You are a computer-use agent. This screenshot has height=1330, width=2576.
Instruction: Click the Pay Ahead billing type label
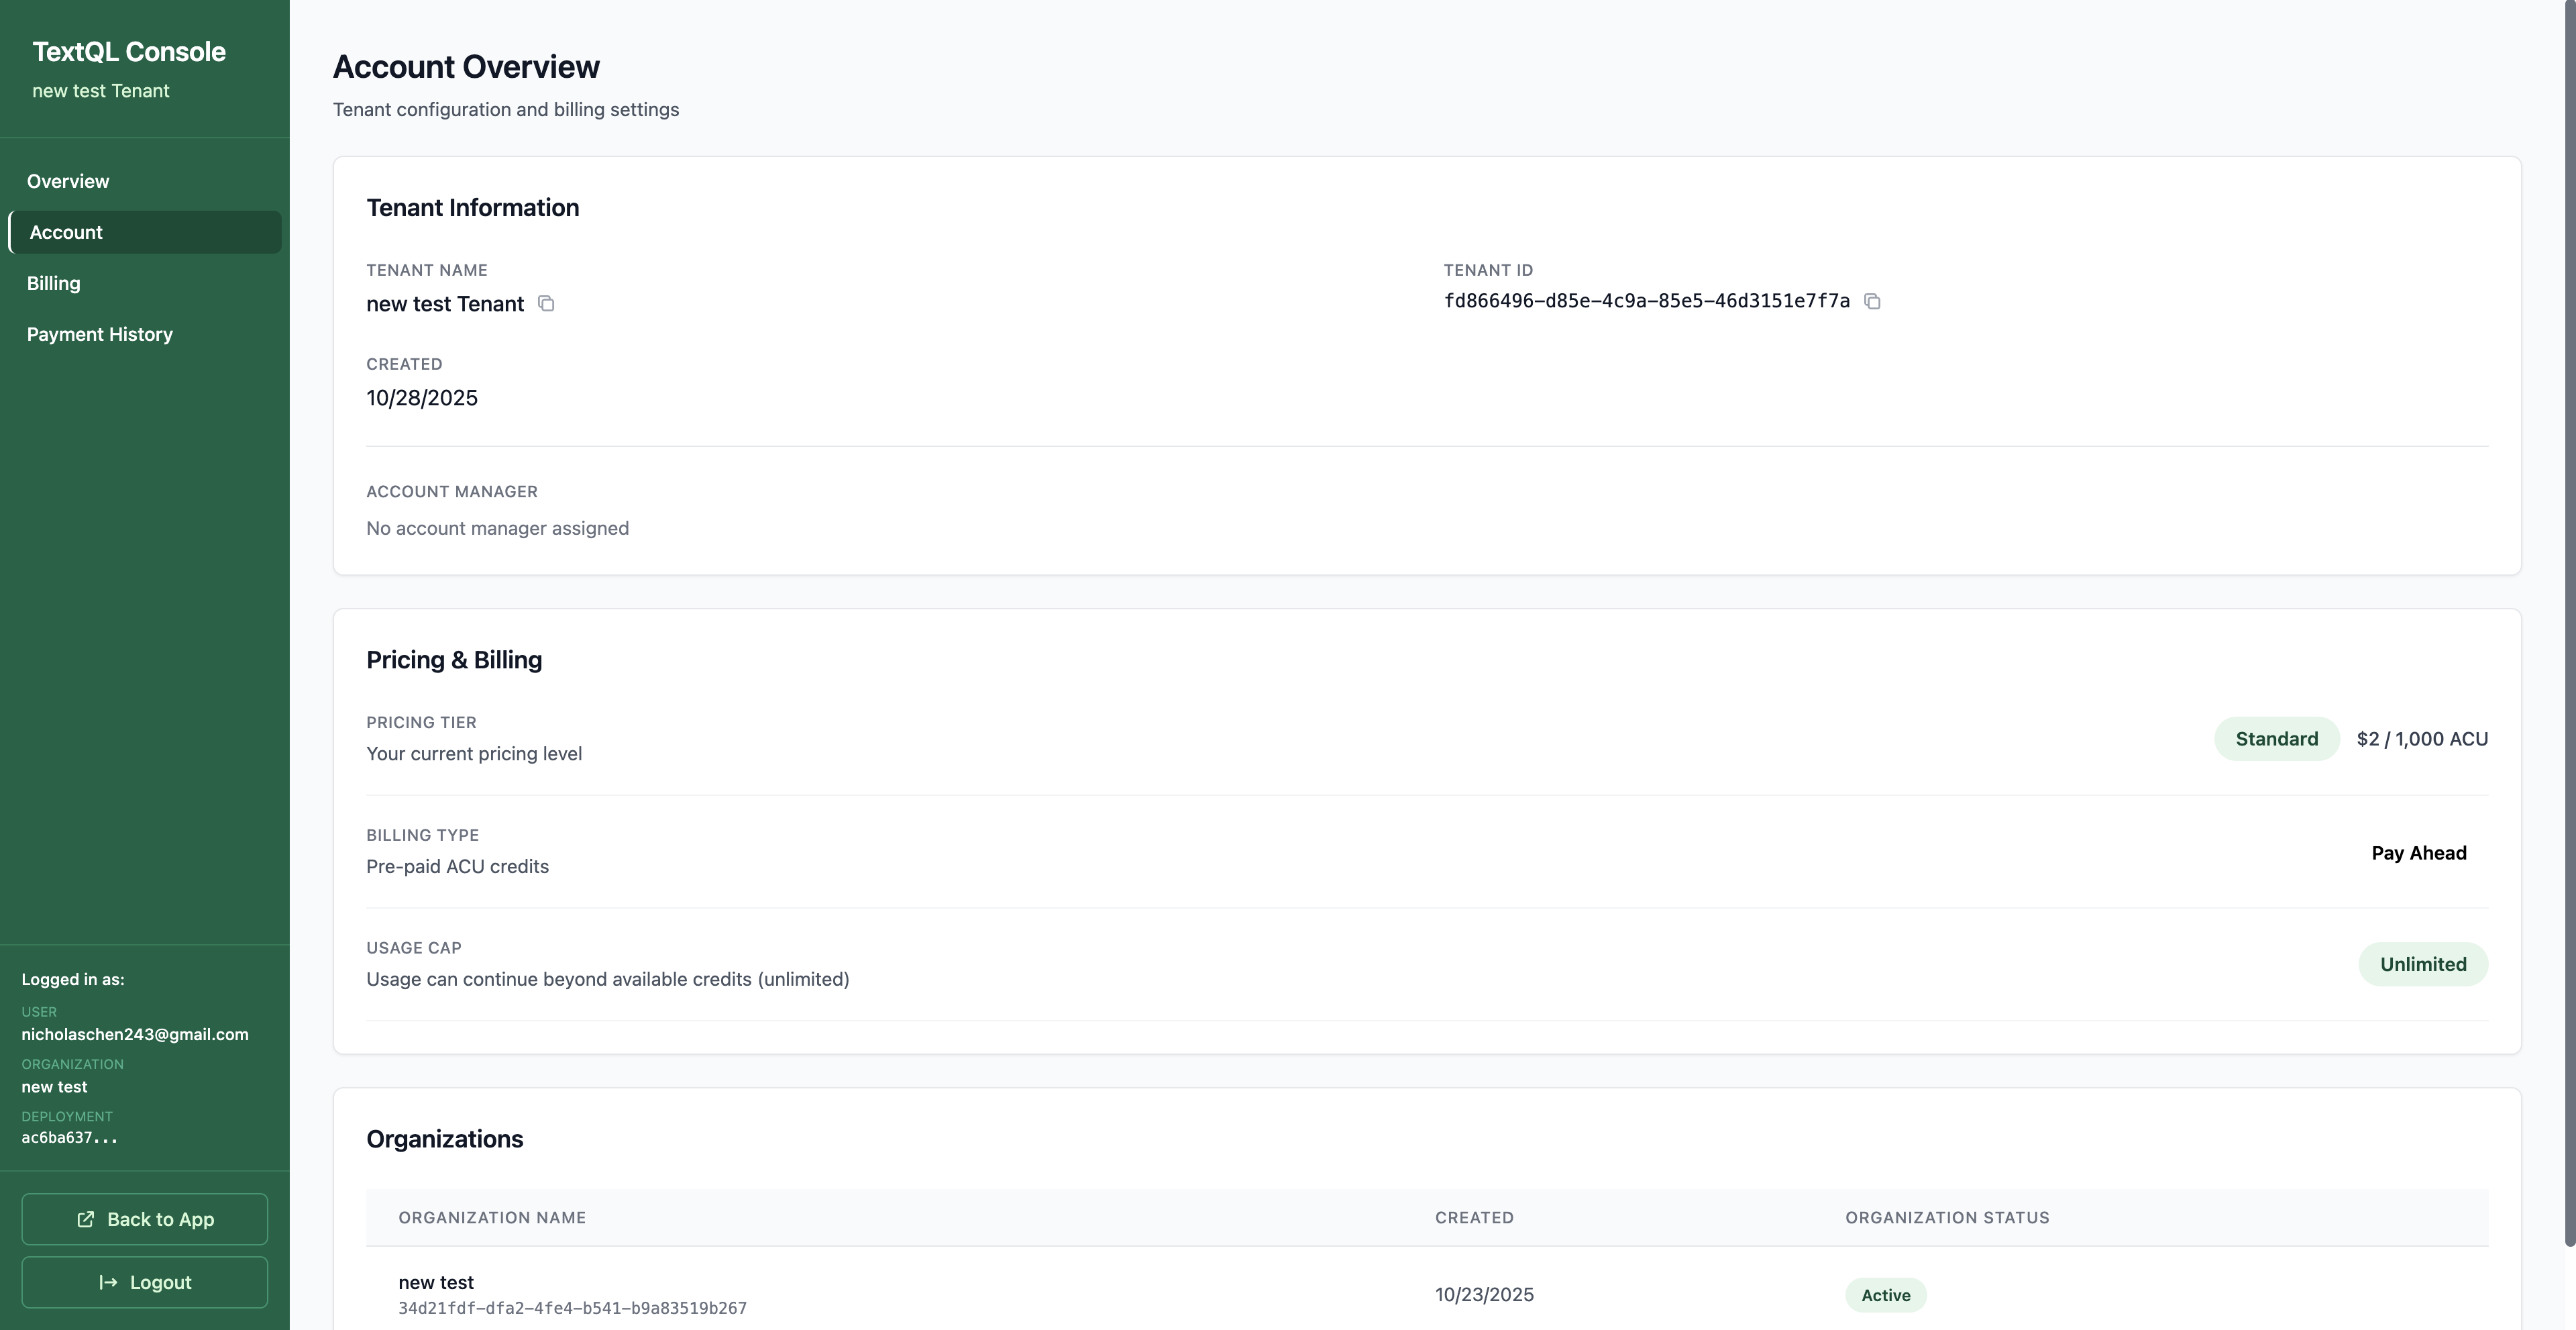point(2418,853)
